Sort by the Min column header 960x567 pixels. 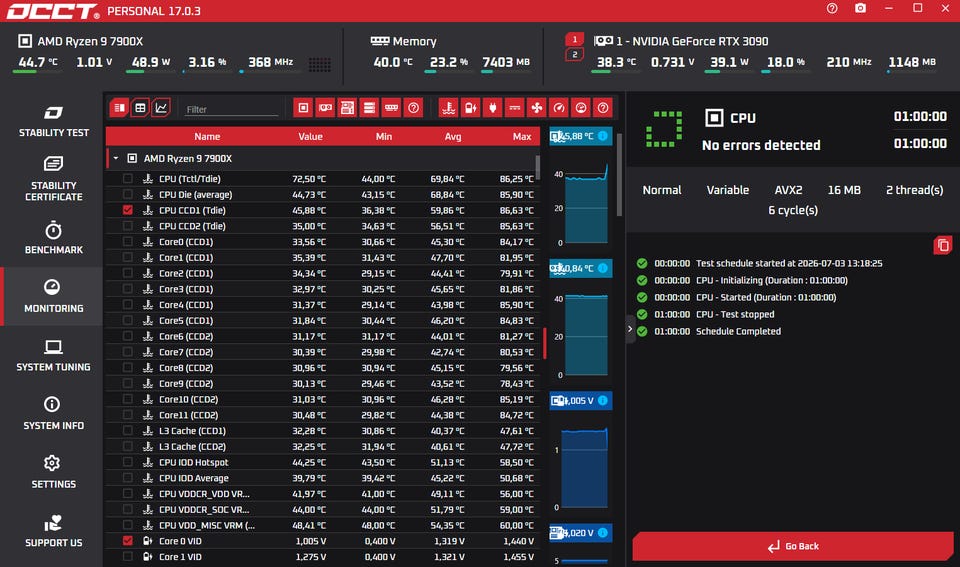[384, 137]
